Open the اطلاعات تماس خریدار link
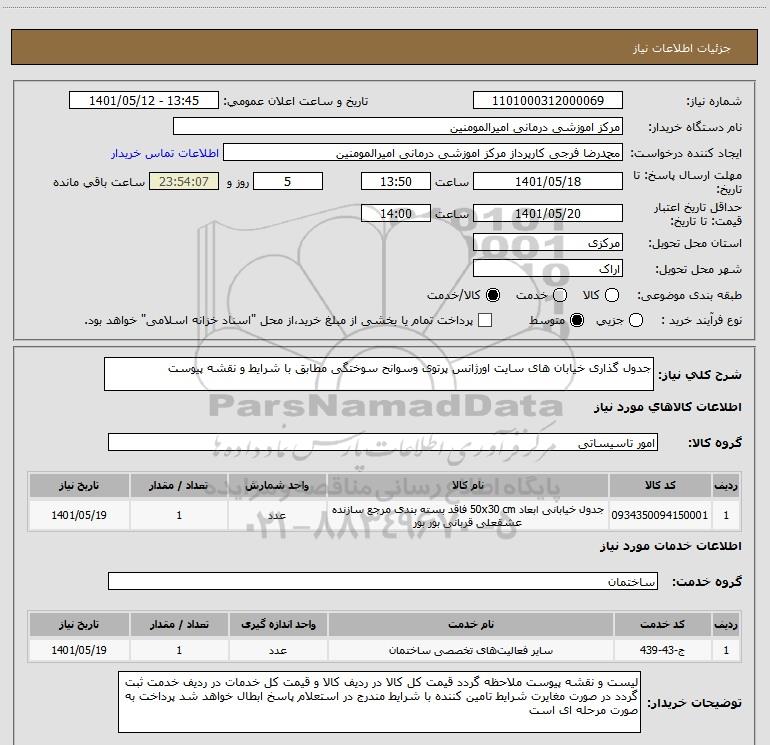The width and height of the screenshot is (770, 745). pos(165,153)
